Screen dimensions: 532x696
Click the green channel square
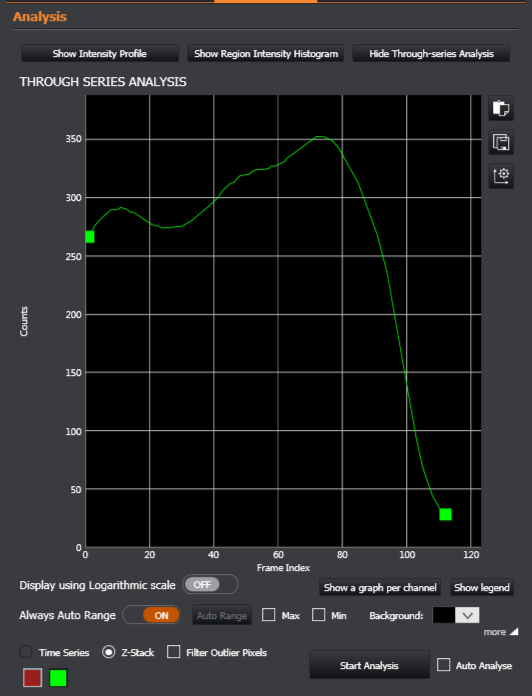coord(58,678)
